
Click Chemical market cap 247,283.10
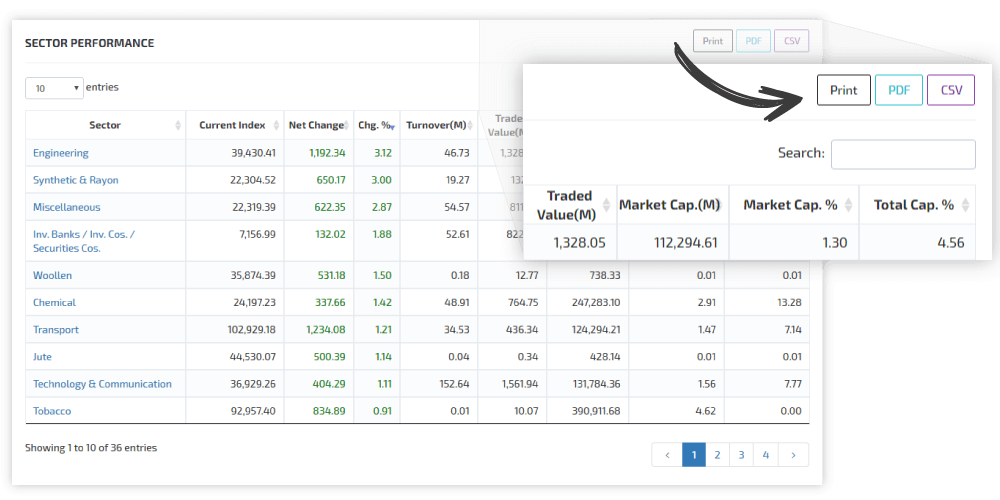[x=596, y=302]
